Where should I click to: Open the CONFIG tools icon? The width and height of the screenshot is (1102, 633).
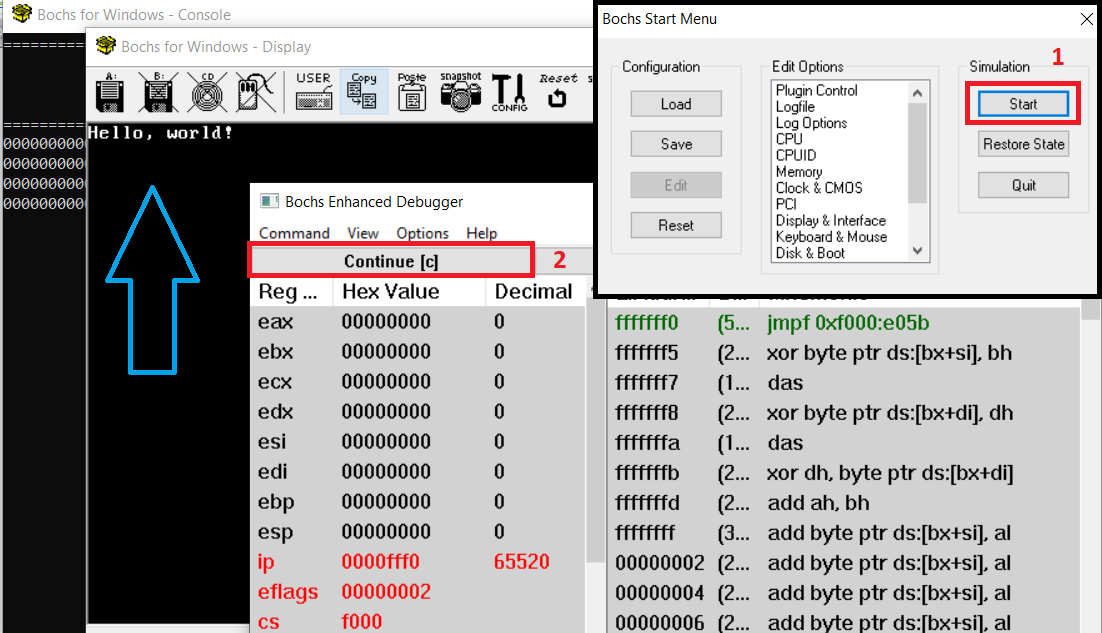click(510, 92)
